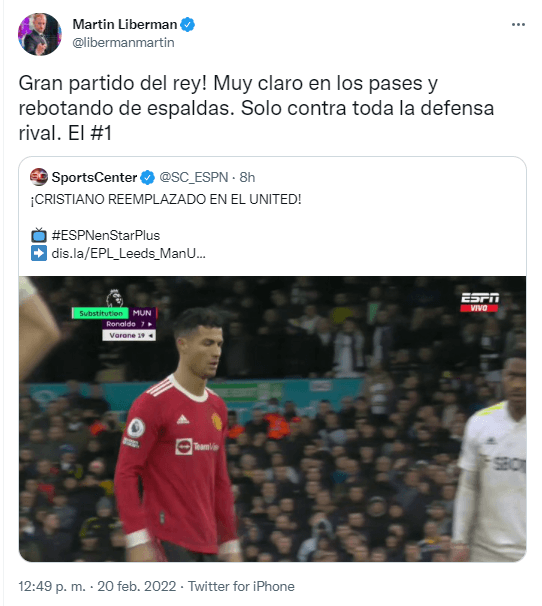Follow the dis.la/EPL_Leeds_ManU link
Screen dimensions: 542x606
pyautogui.click(x=128, y=254)
